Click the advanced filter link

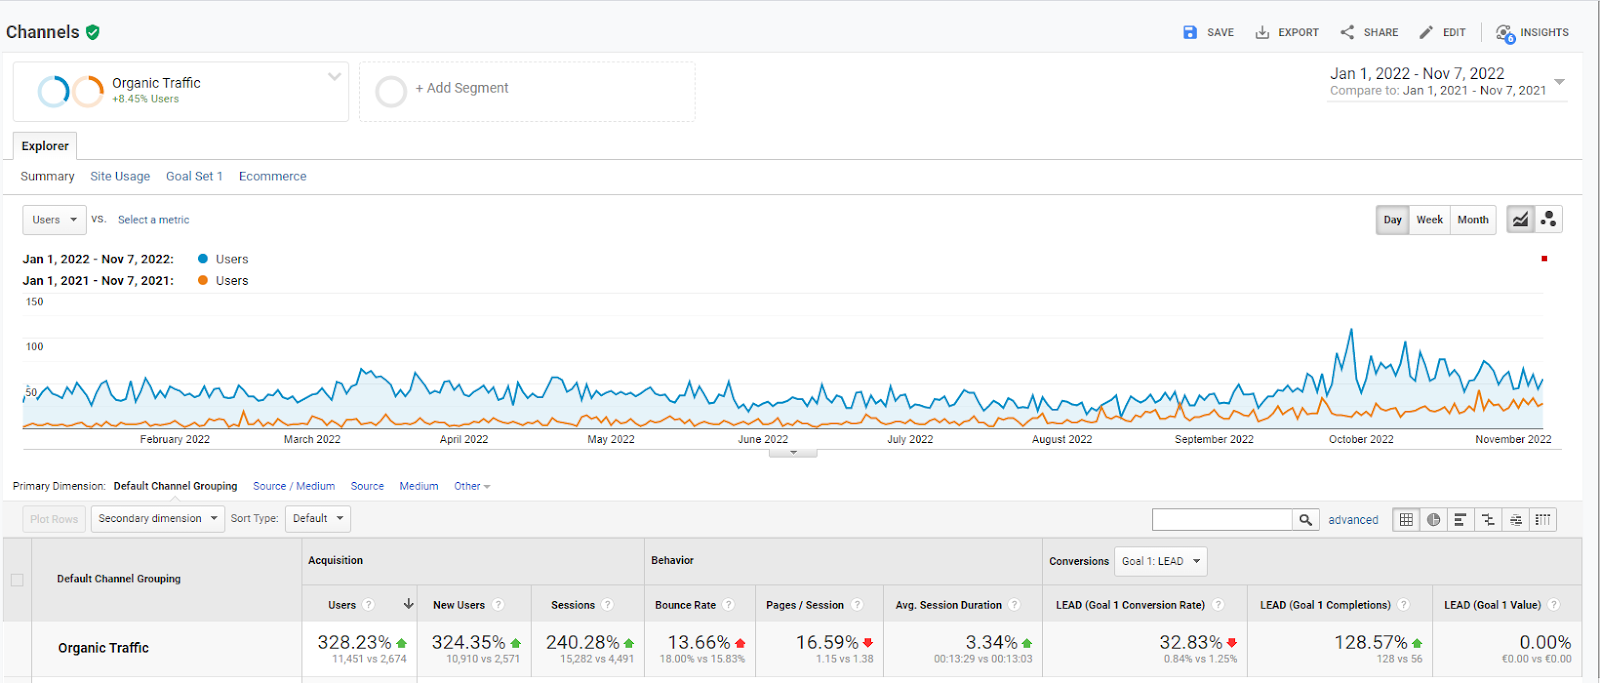[1353, 520]
